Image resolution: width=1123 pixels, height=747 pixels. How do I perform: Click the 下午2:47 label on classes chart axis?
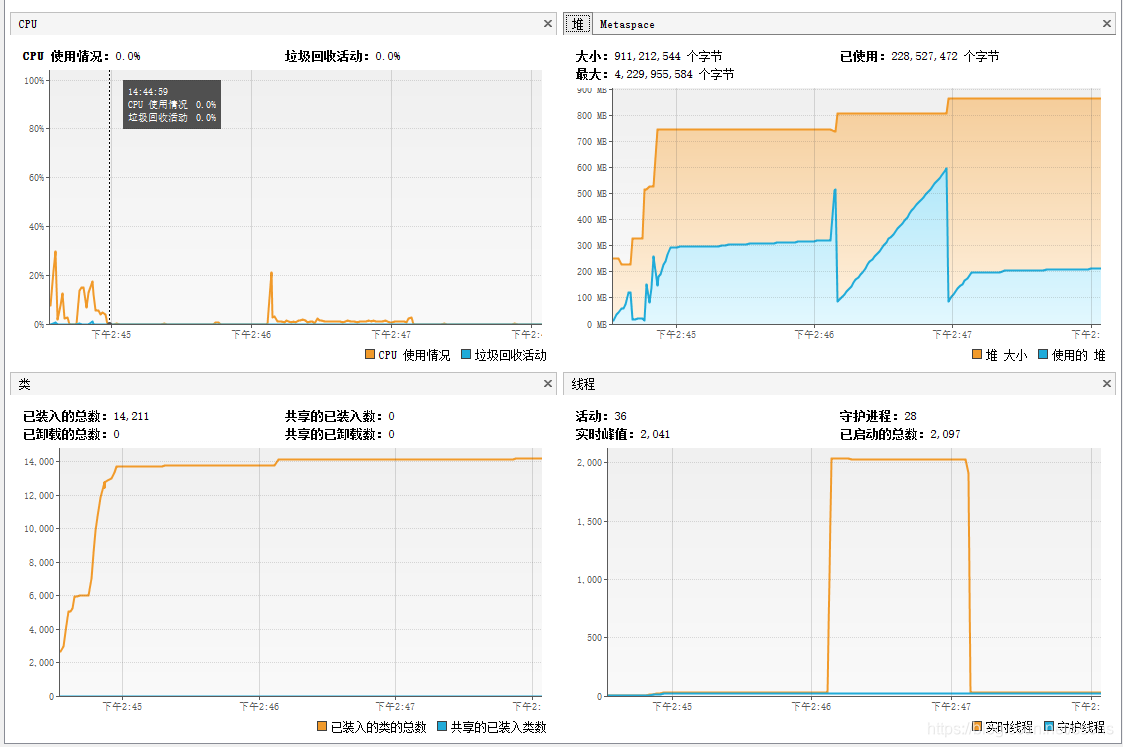point(395,706)
